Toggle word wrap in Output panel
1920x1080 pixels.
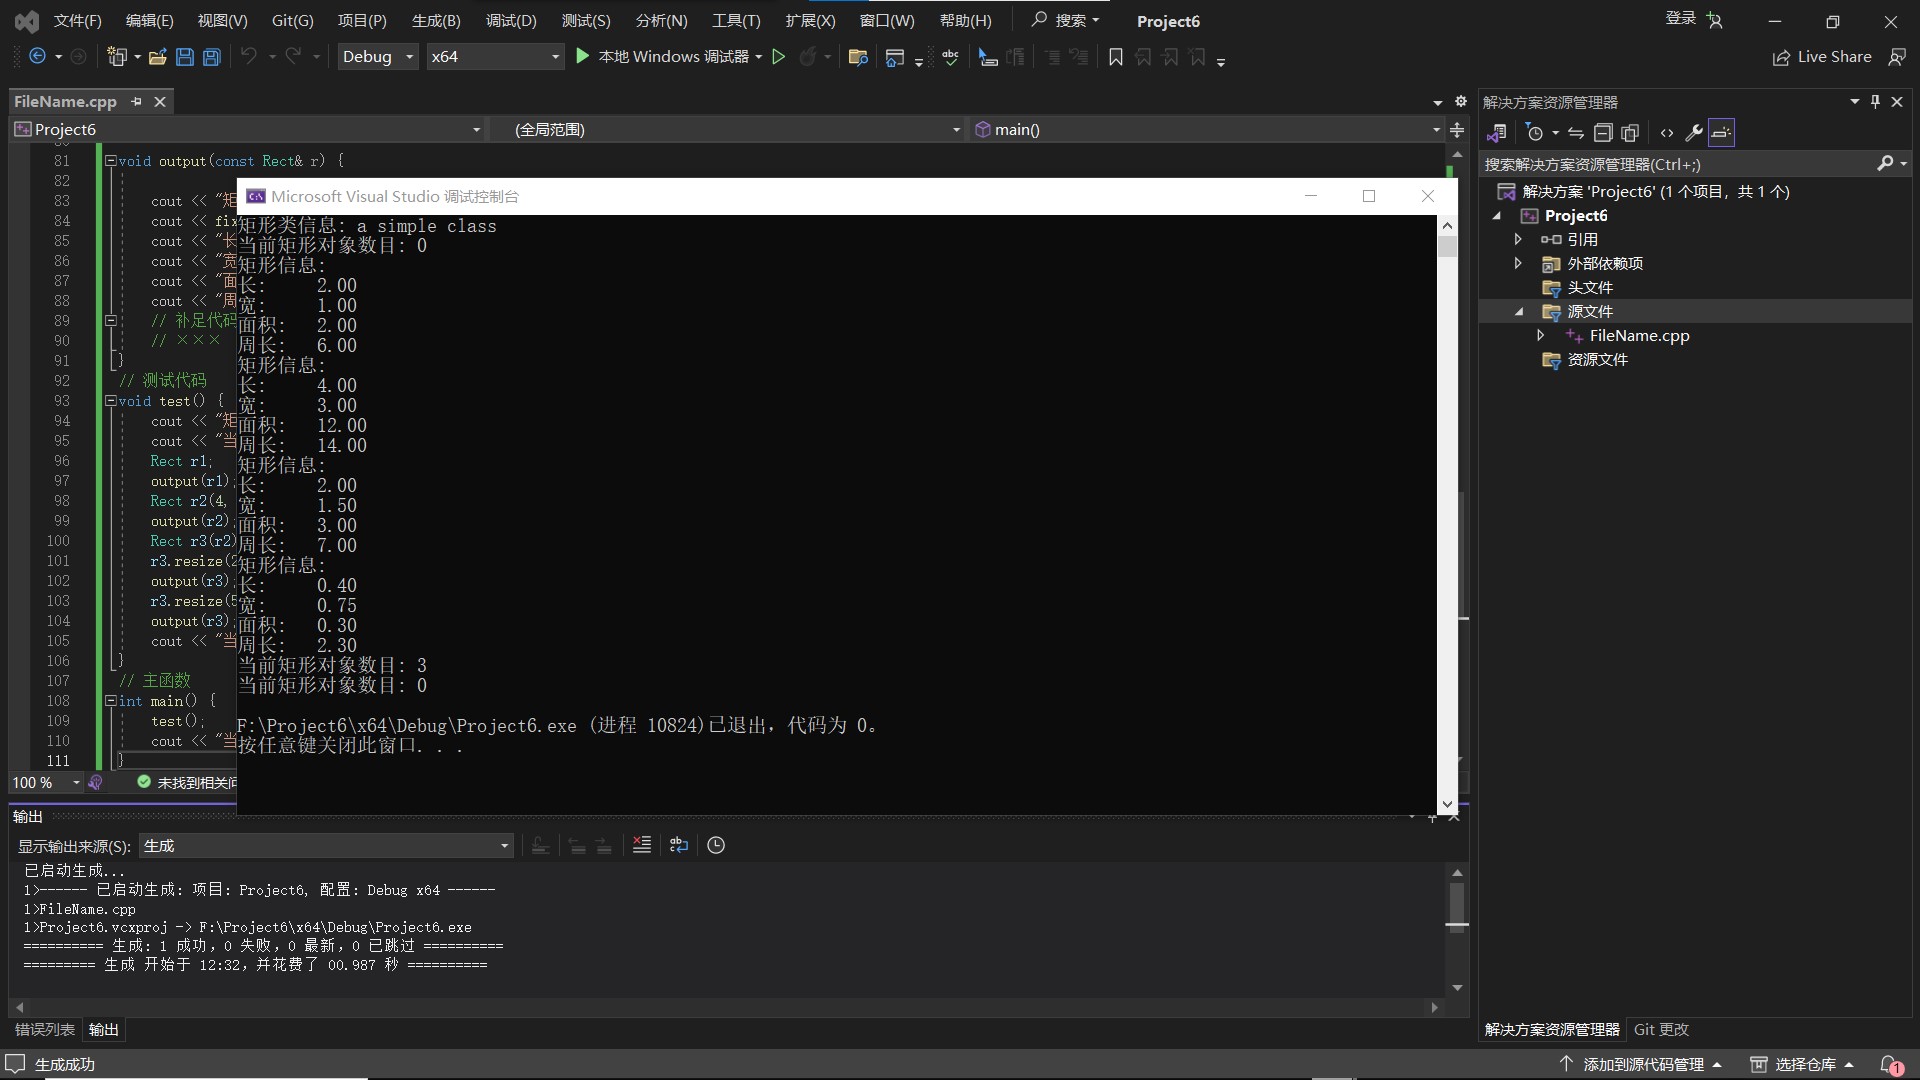click(679, 845)
